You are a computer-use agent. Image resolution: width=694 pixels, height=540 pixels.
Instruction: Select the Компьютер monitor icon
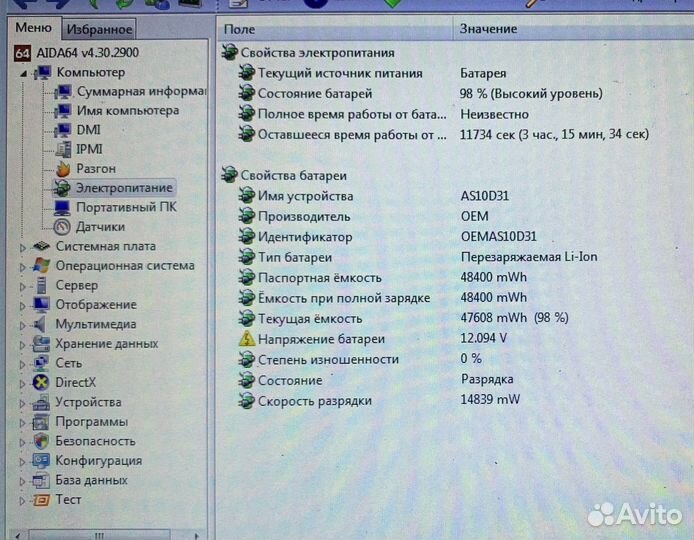pos(43,72)
